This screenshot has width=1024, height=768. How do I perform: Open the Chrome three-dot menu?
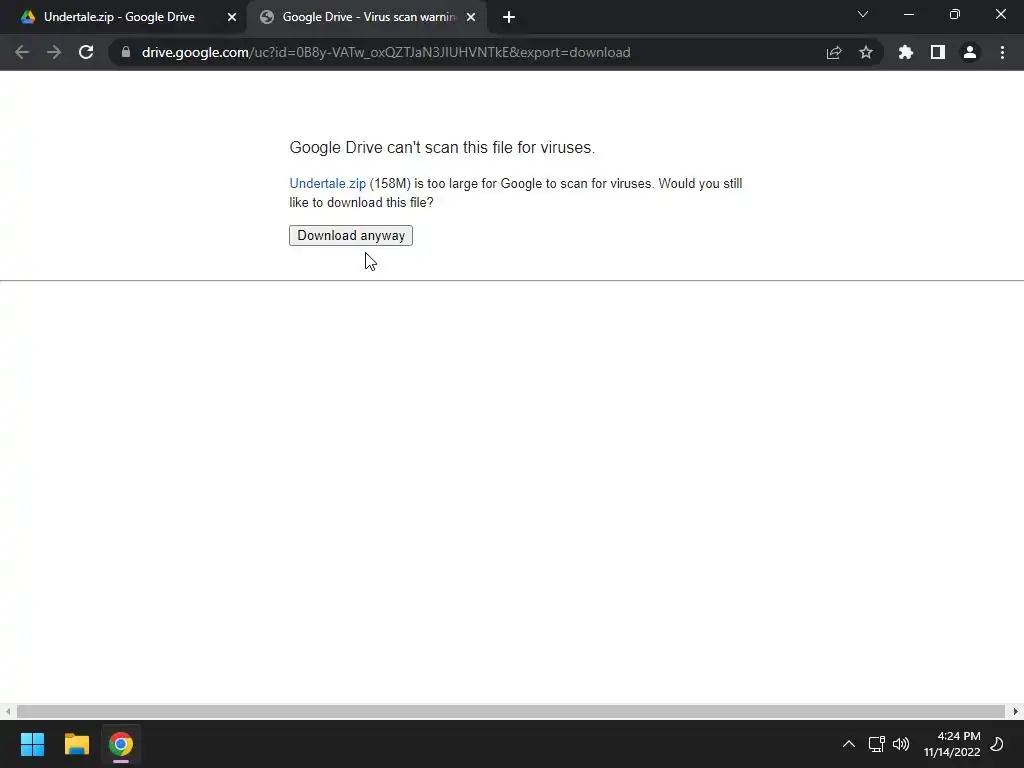[x=1002, y=52]
